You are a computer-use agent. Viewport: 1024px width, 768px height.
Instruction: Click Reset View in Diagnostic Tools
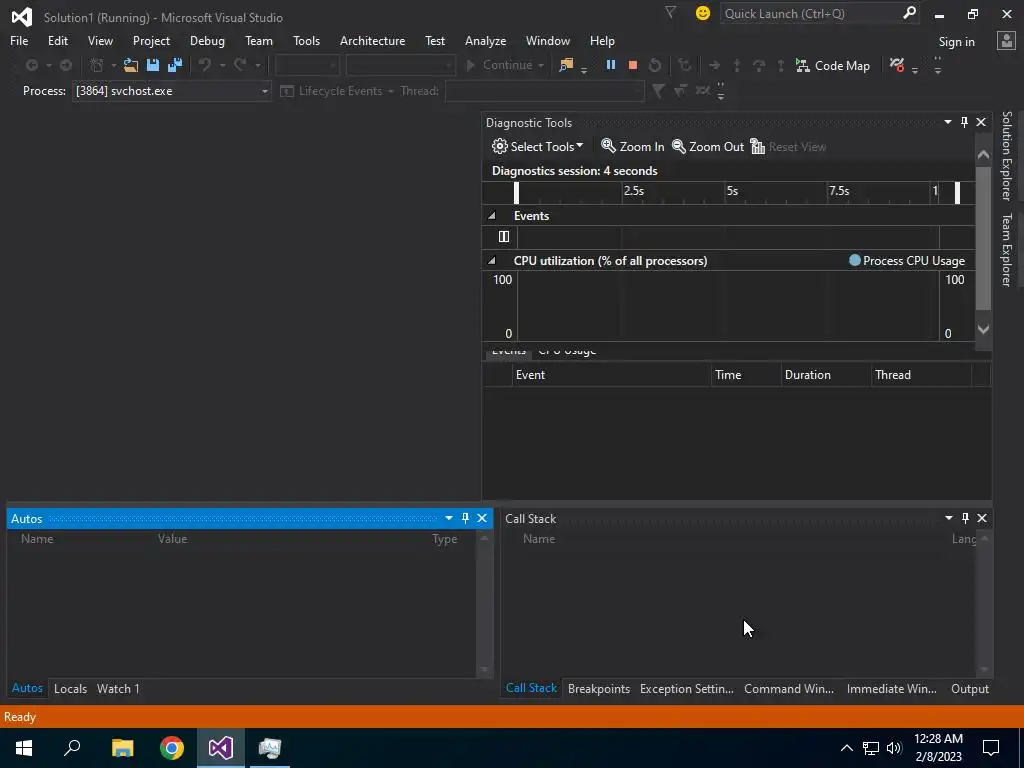788,146
